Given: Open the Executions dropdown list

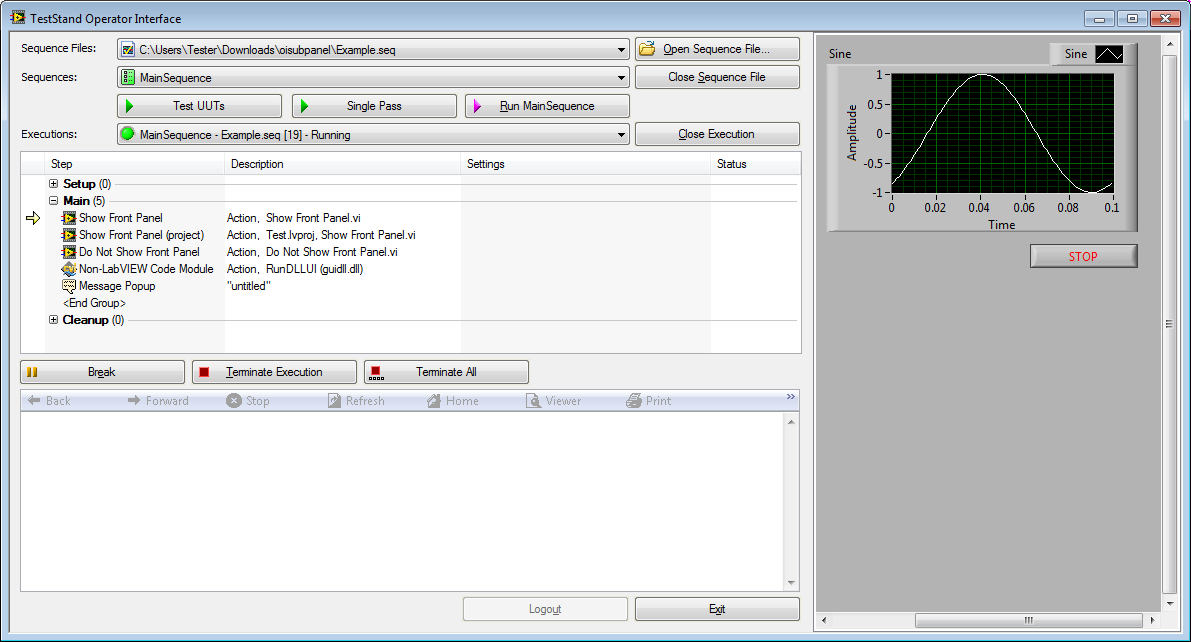Looking at the screenshot, I should tap(621, 134).
